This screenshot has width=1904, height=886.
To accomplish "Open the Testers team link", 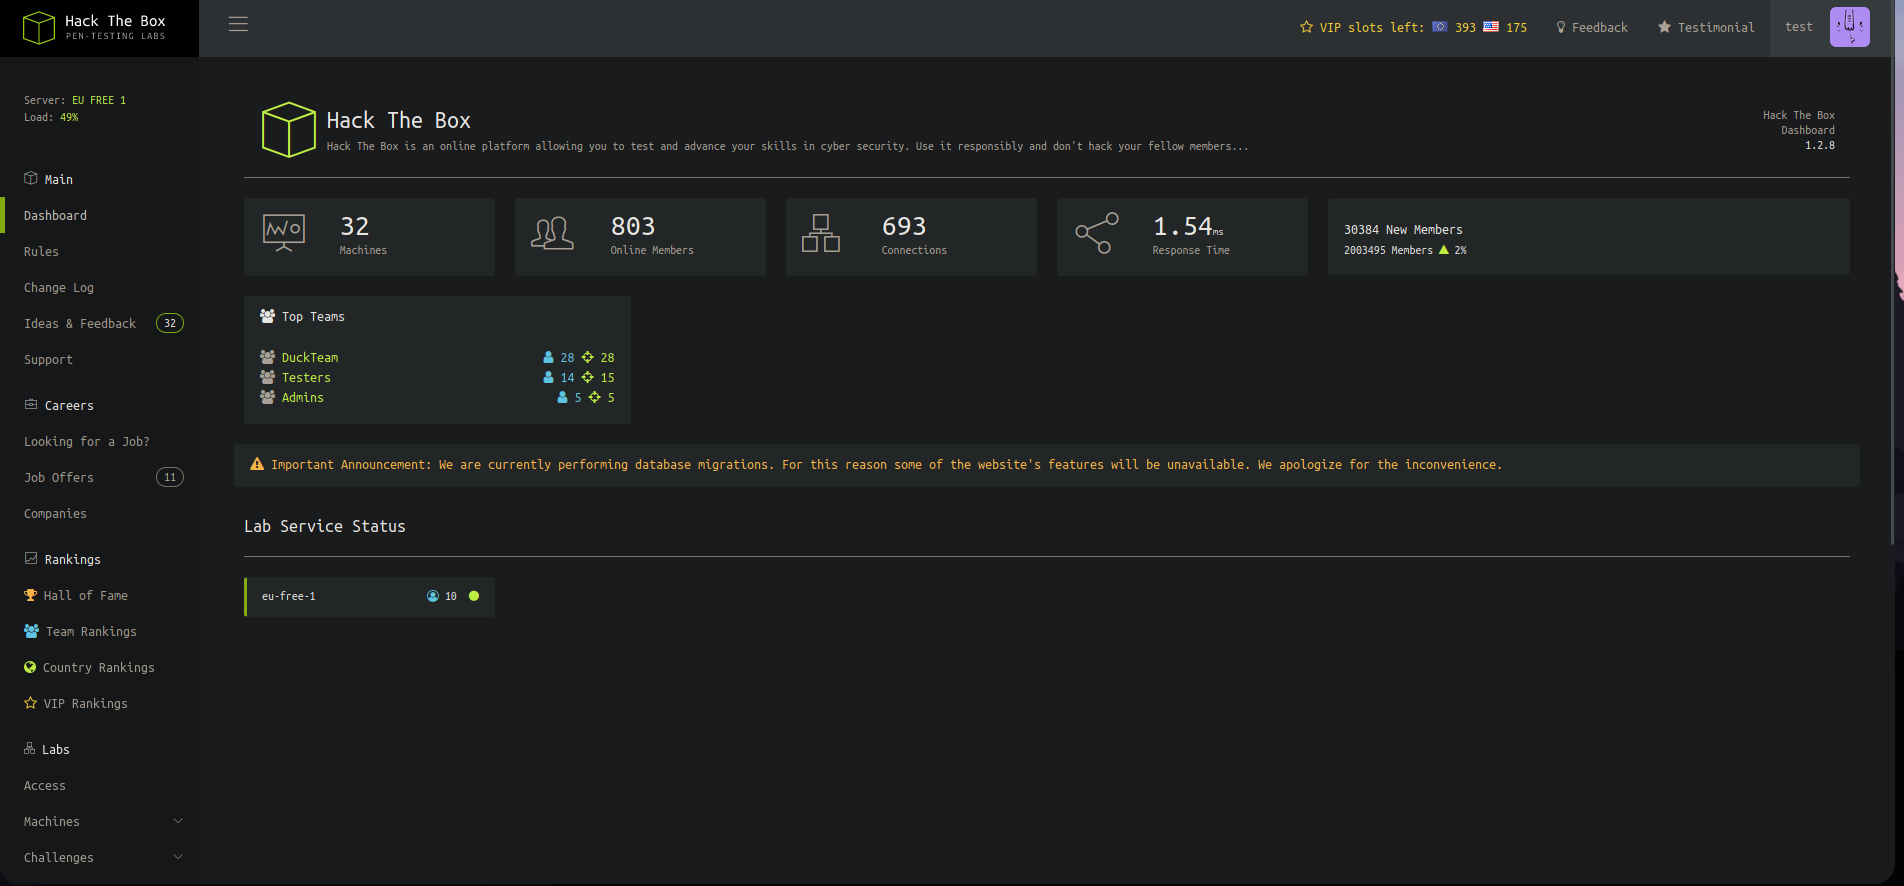I will pos(306,377).
